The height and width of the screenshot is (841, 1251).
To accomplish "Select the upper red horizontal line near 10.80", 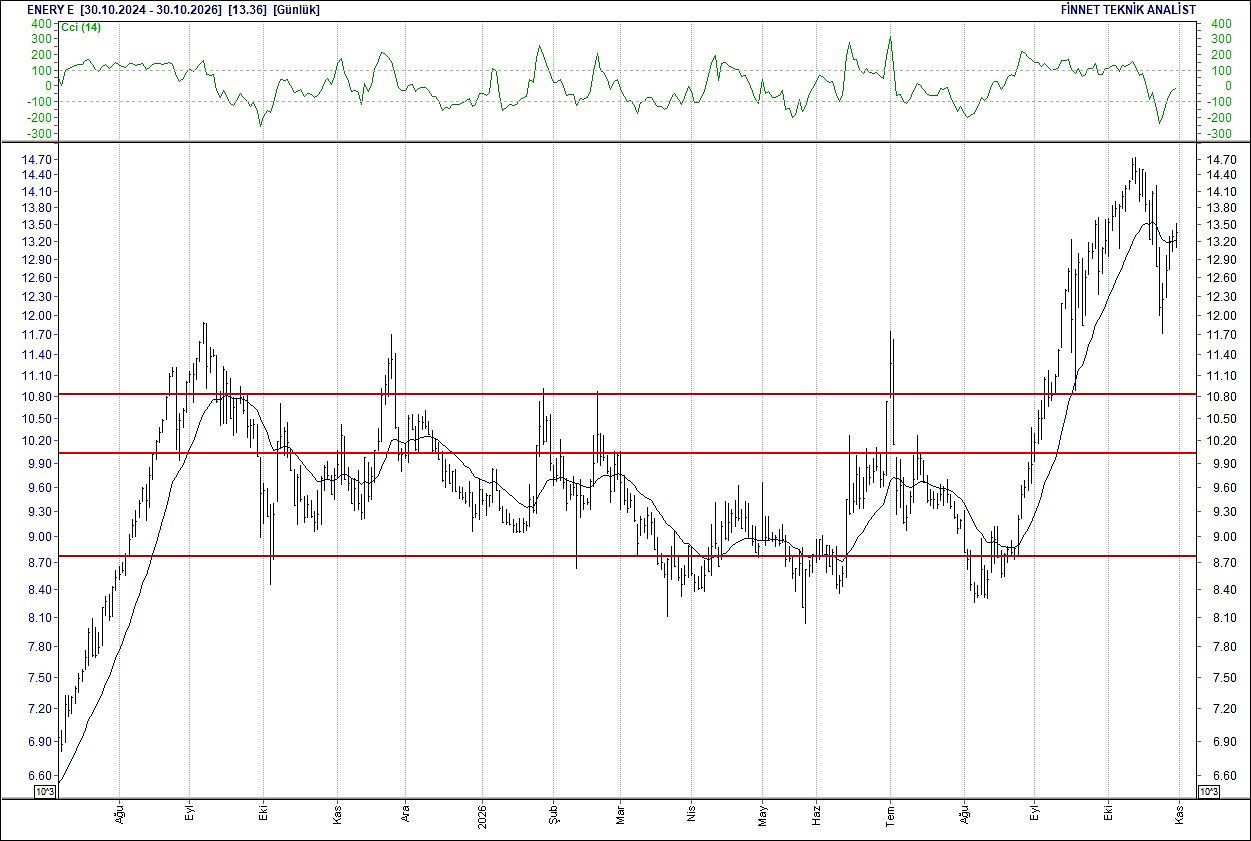I will [627, 394].
